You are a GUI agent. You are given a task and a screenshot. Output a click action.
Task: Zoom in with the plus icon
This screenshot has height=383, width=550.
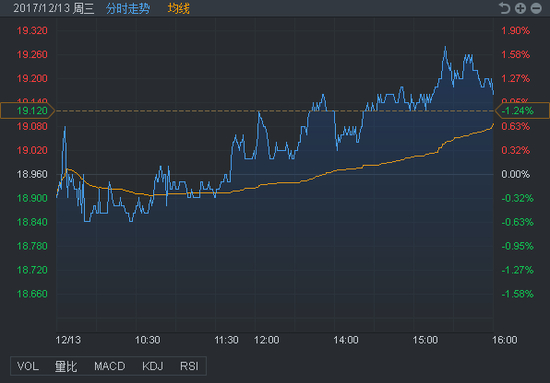click(x=520, y=8)
